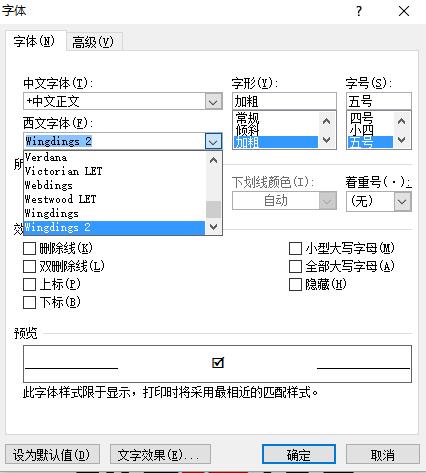This screenshot has height=473, width=426.
Task: Click the 确定 button
Action: click(x=299, y=455)
